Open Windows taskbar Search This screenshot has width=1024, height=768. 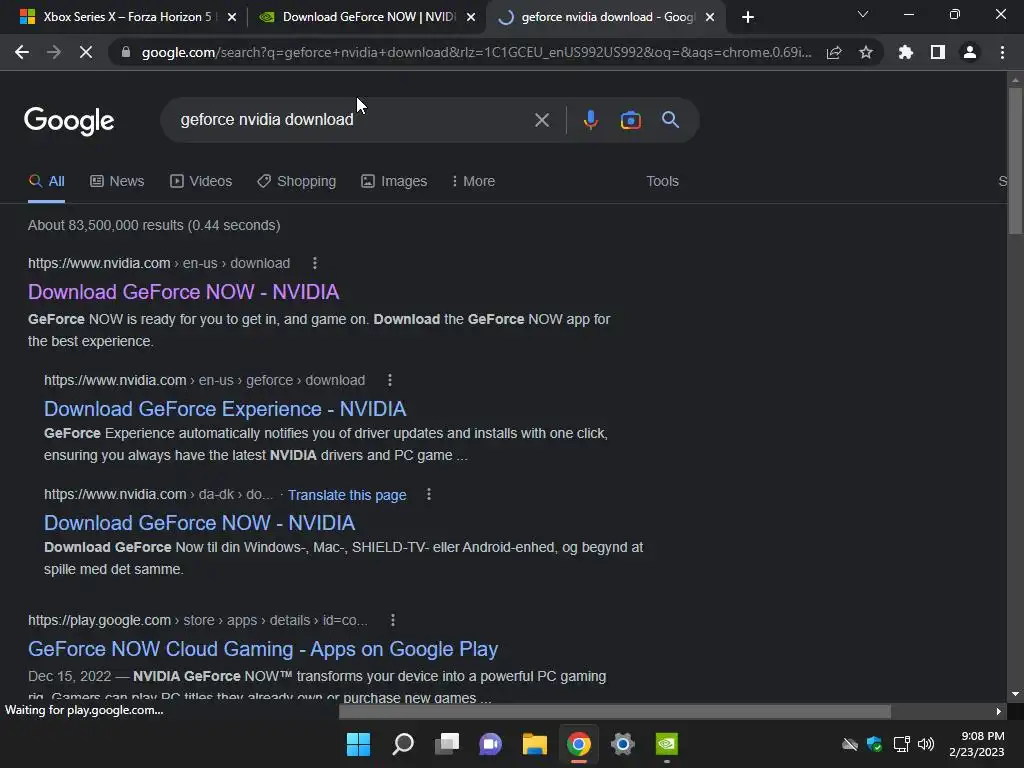point(403,744)
